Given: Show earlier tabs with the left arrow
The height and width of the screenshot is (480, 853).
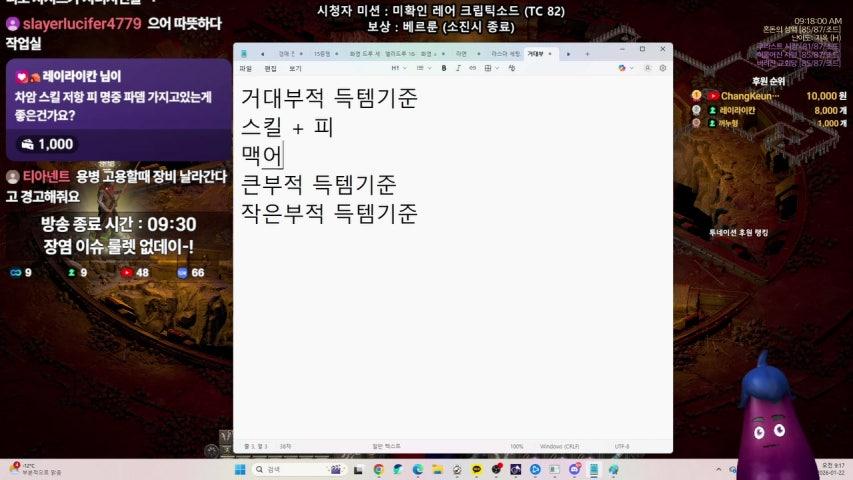Looking at the screenshot, I should (262, 54).
